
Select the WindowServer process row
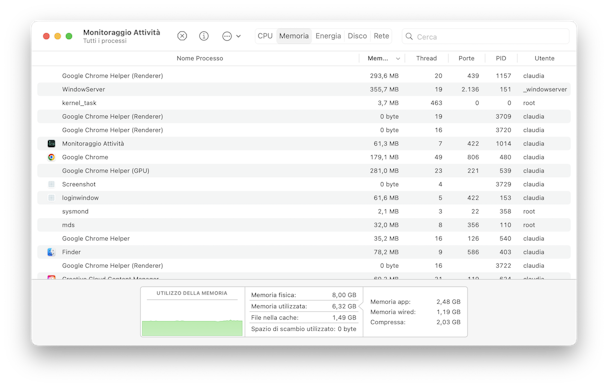(304, 89)
